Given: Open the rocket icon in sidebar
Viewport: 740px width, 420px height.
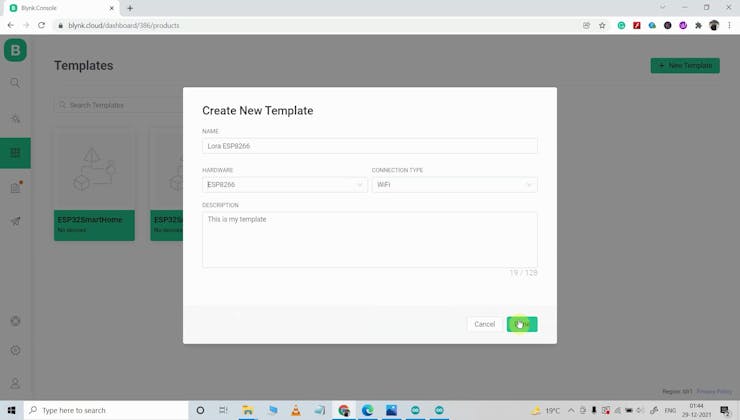Looking at the screenshot, I should (15, 221).
